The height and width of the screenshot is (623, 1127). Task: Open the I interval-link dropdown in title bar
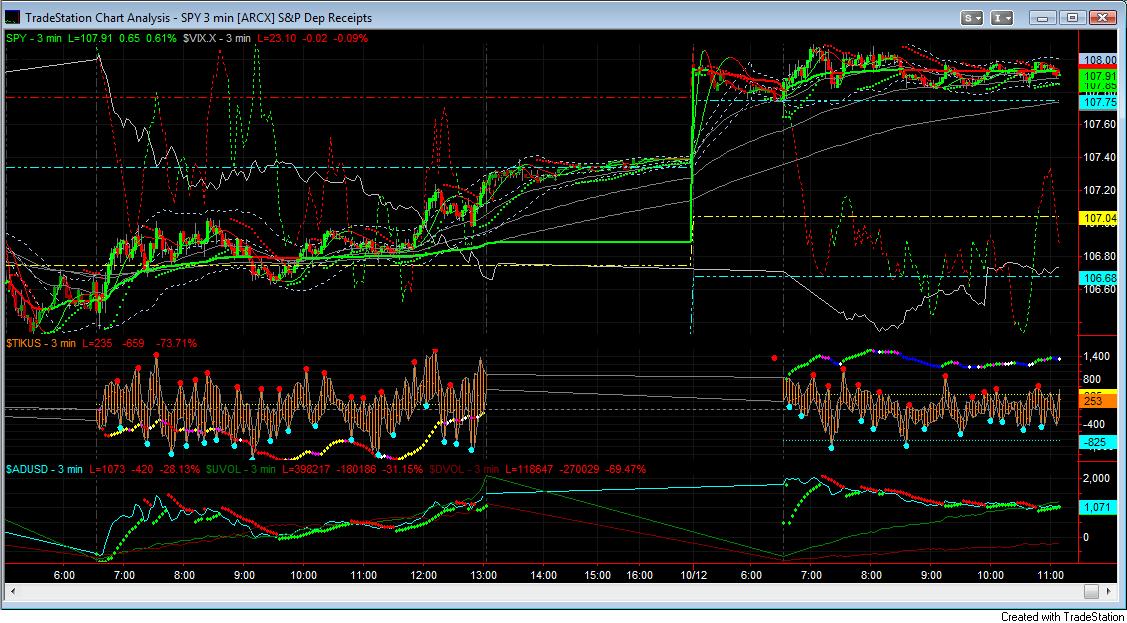1002,17
